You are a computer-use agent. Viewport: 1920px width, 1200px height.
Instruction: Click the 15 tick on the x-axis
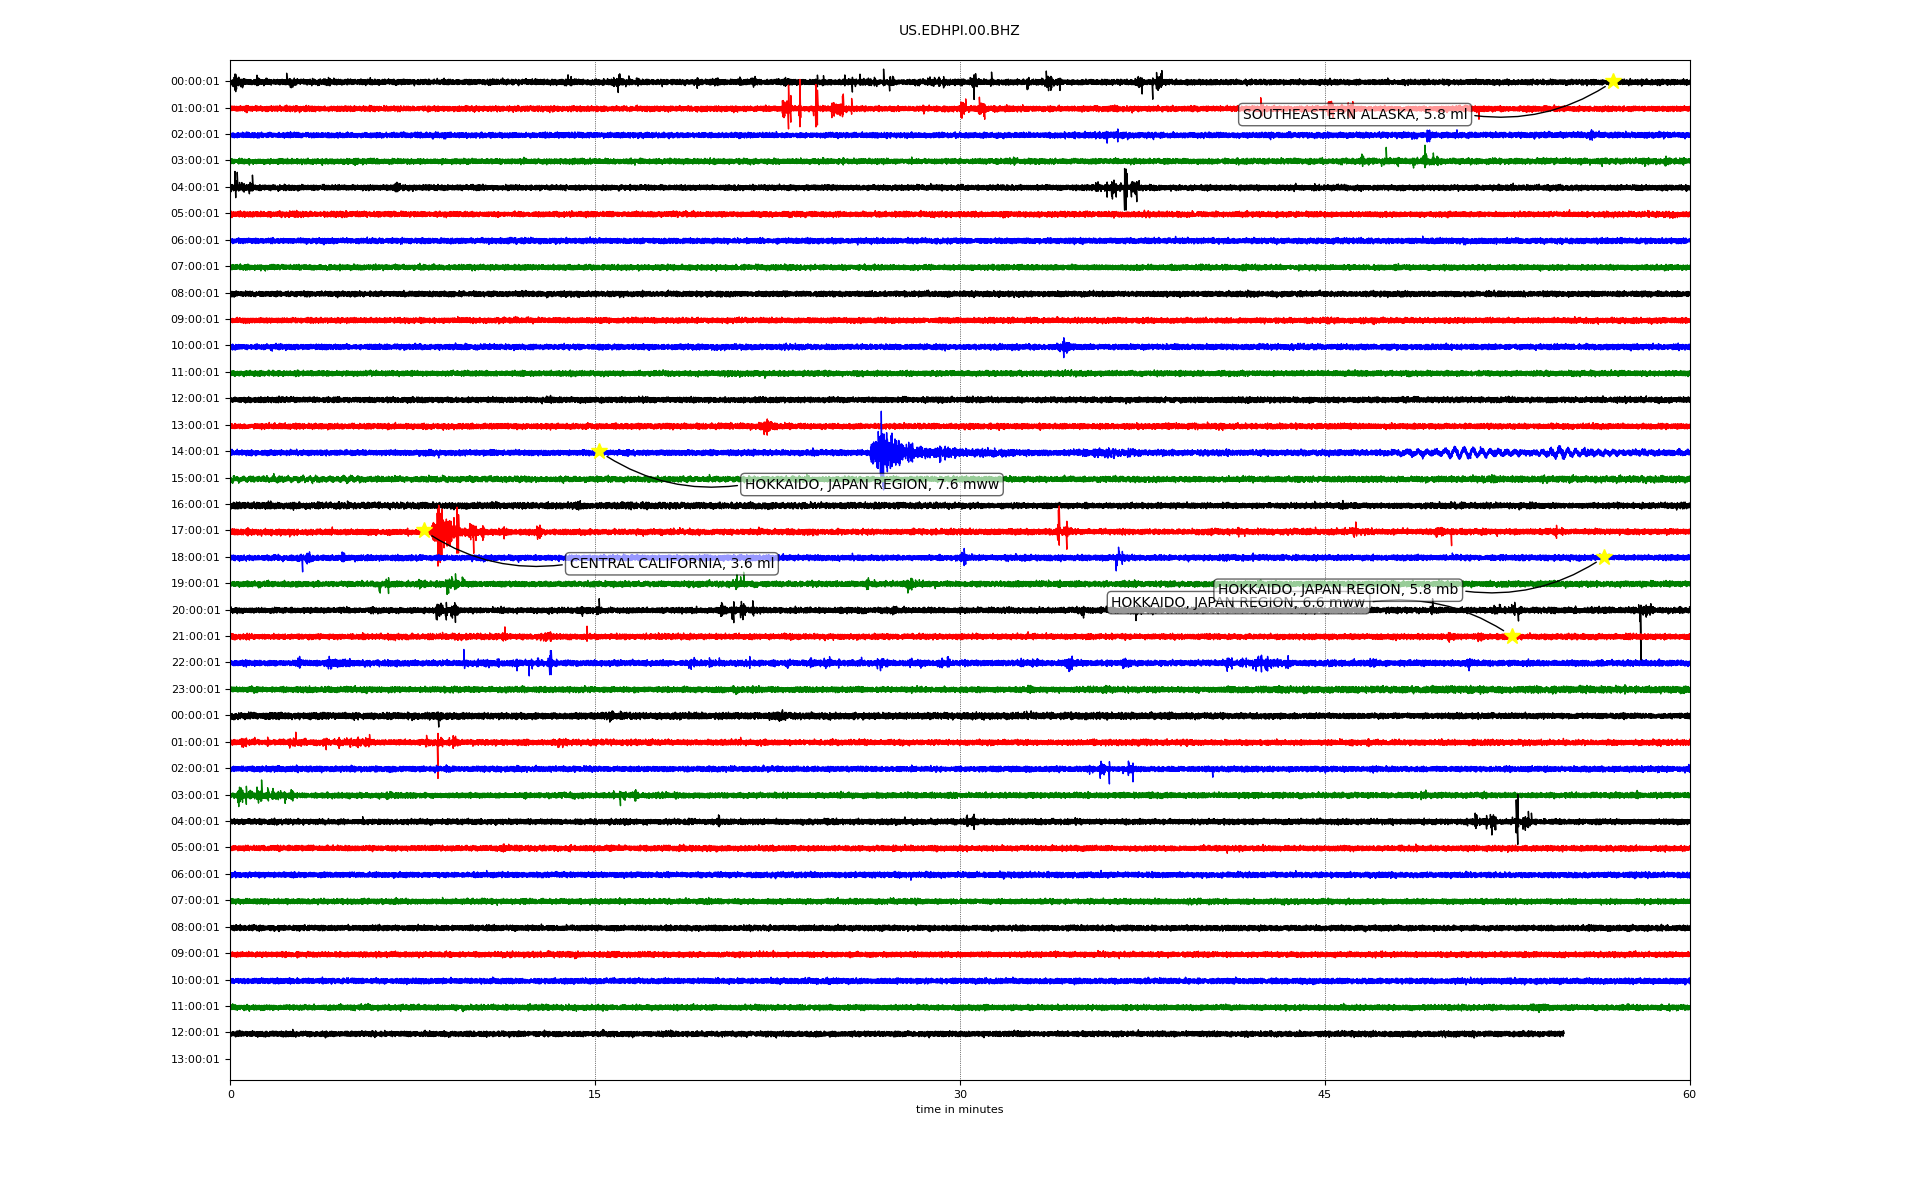(595, 1094)
